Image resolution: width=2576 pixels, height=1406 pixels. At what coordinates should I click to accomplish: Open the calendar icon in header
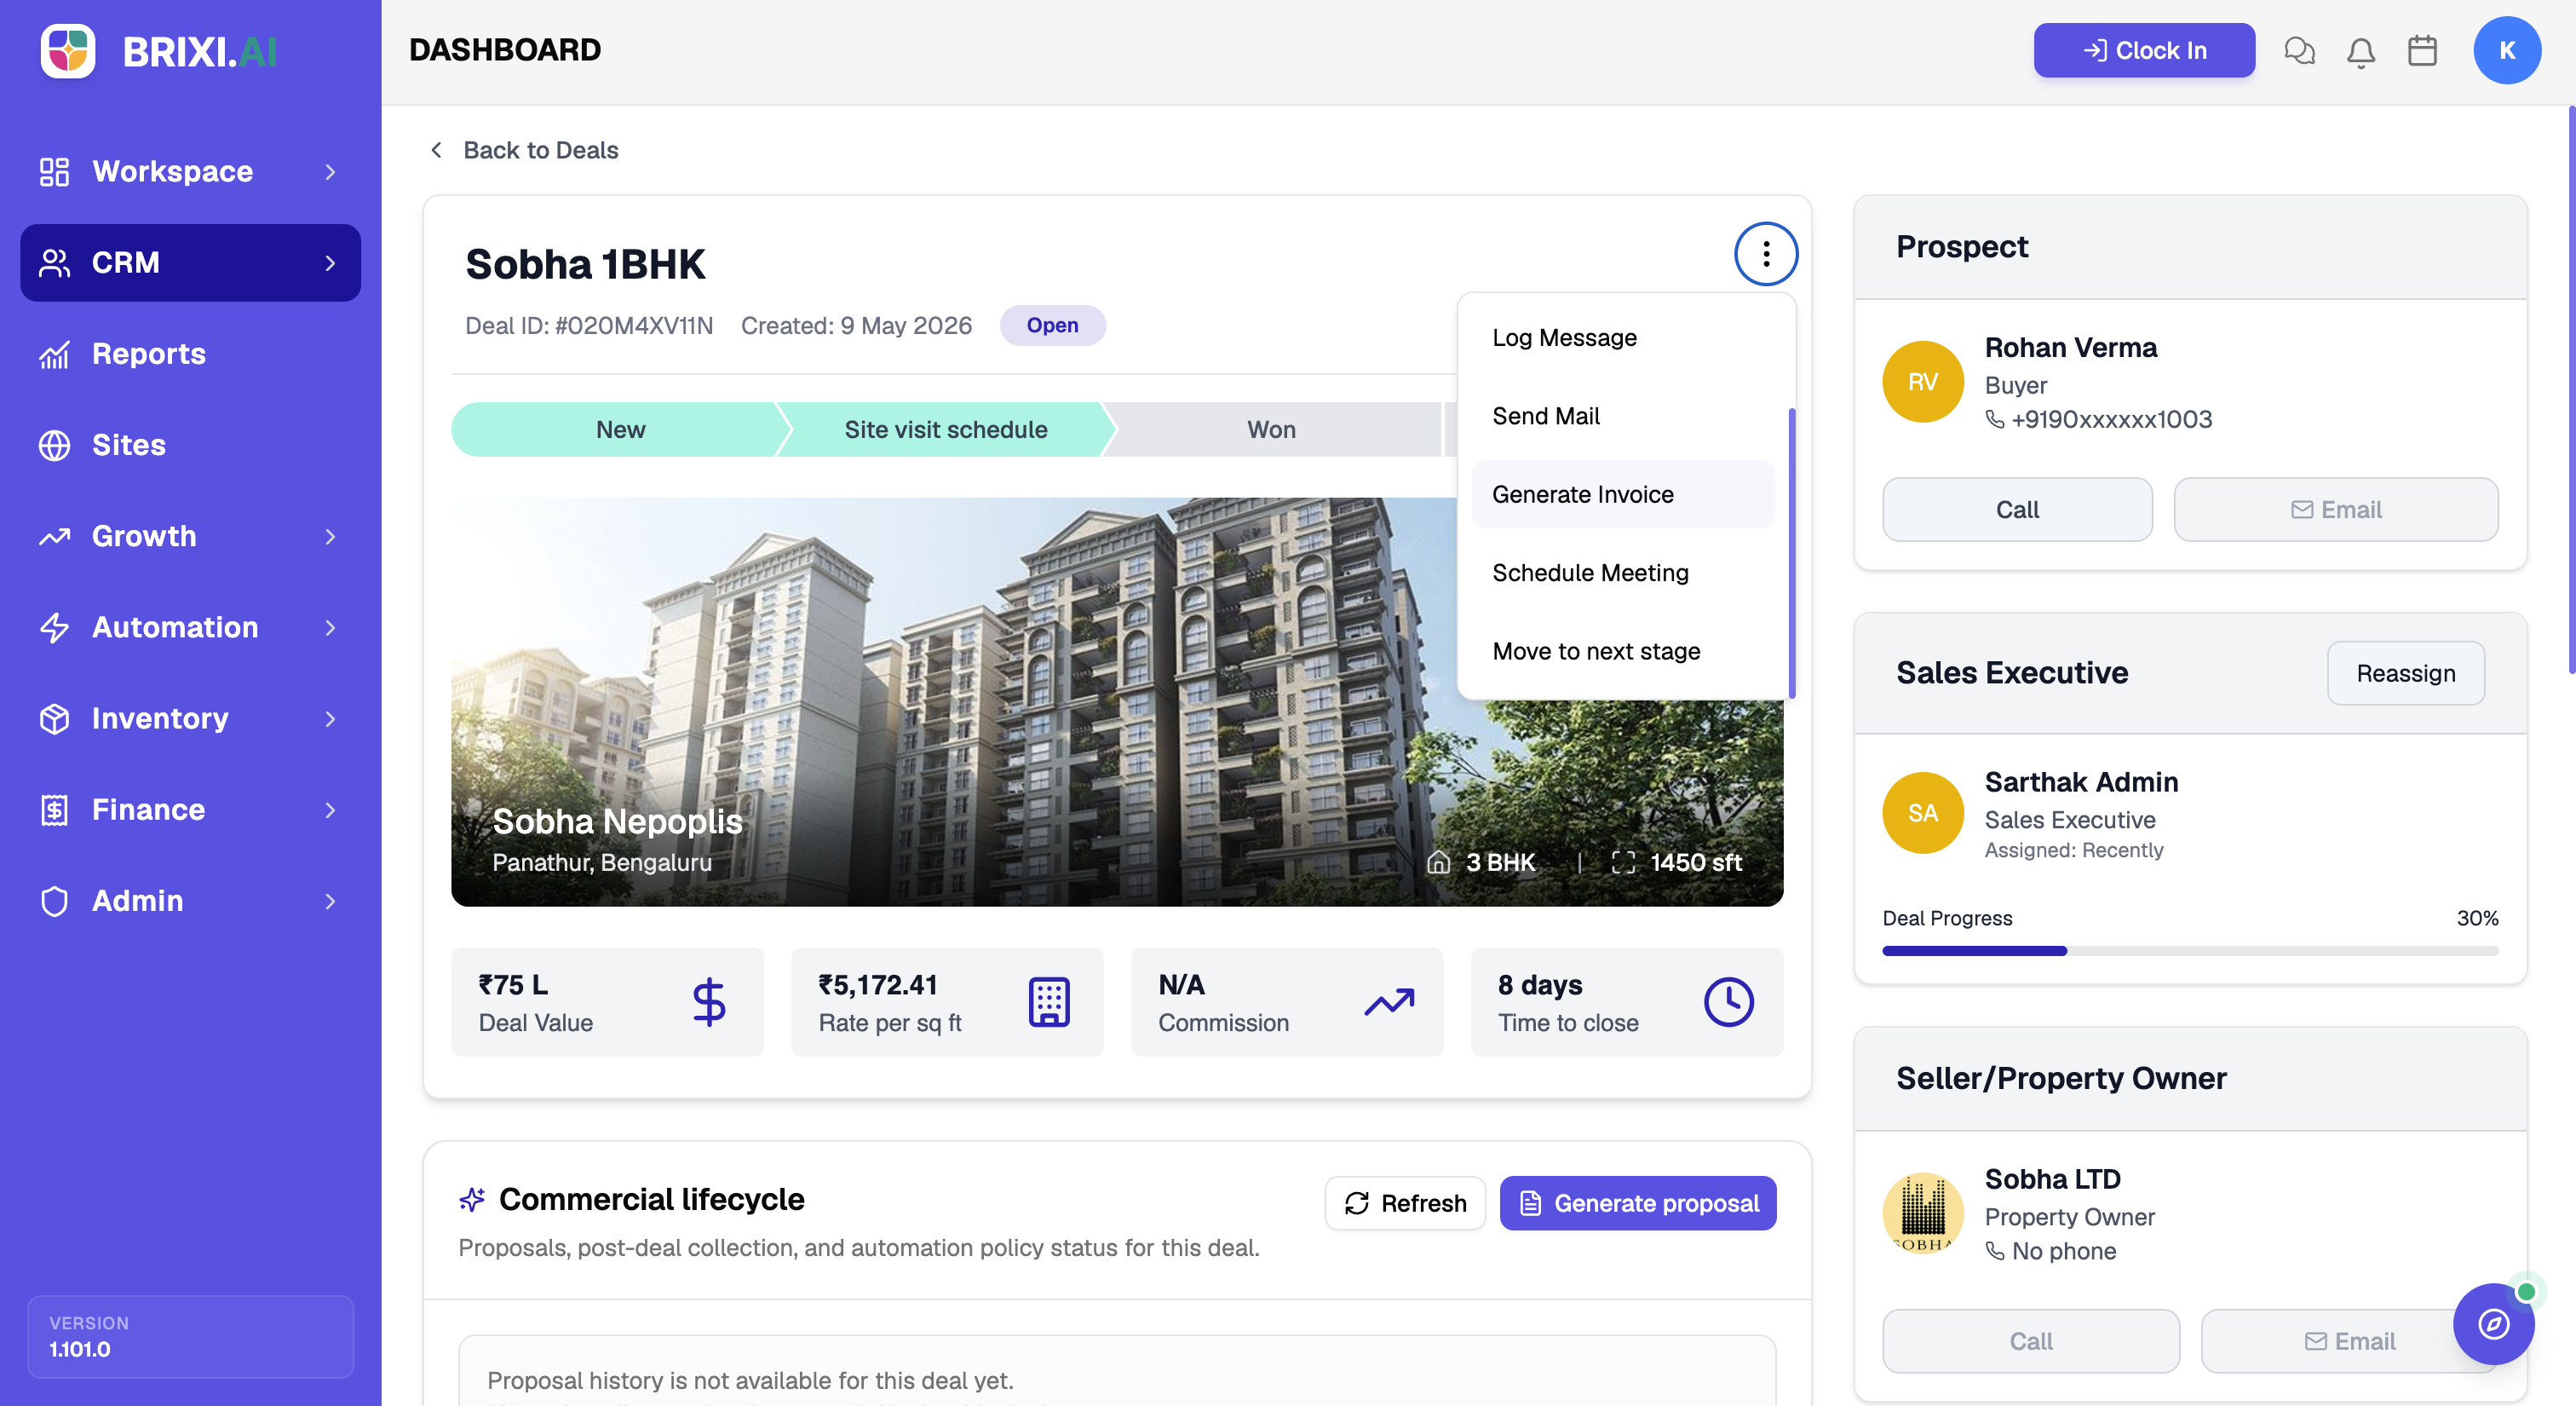[x=2422, y=50]
